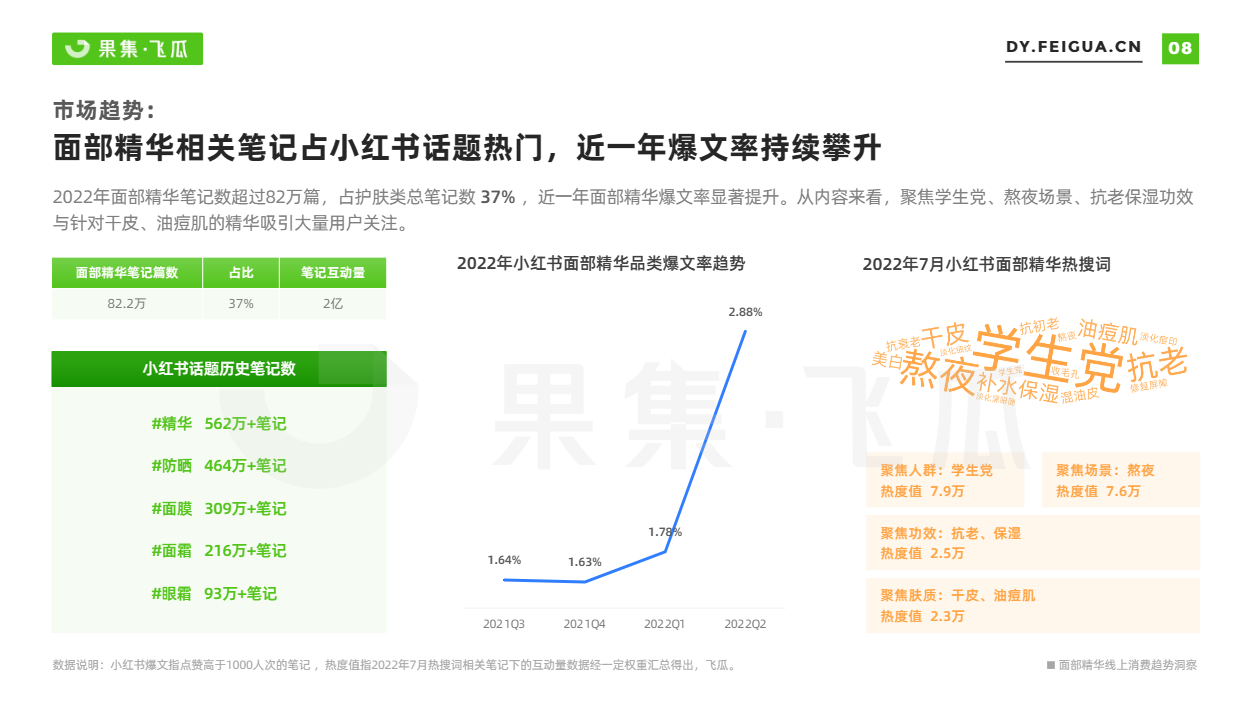Open the DY.FEIGUA.CN link

[1073, 47]
